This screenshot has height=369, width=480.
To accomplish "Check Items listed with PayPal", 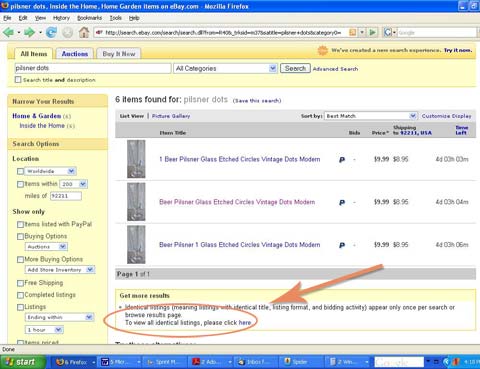I will (x=20, y=224).
